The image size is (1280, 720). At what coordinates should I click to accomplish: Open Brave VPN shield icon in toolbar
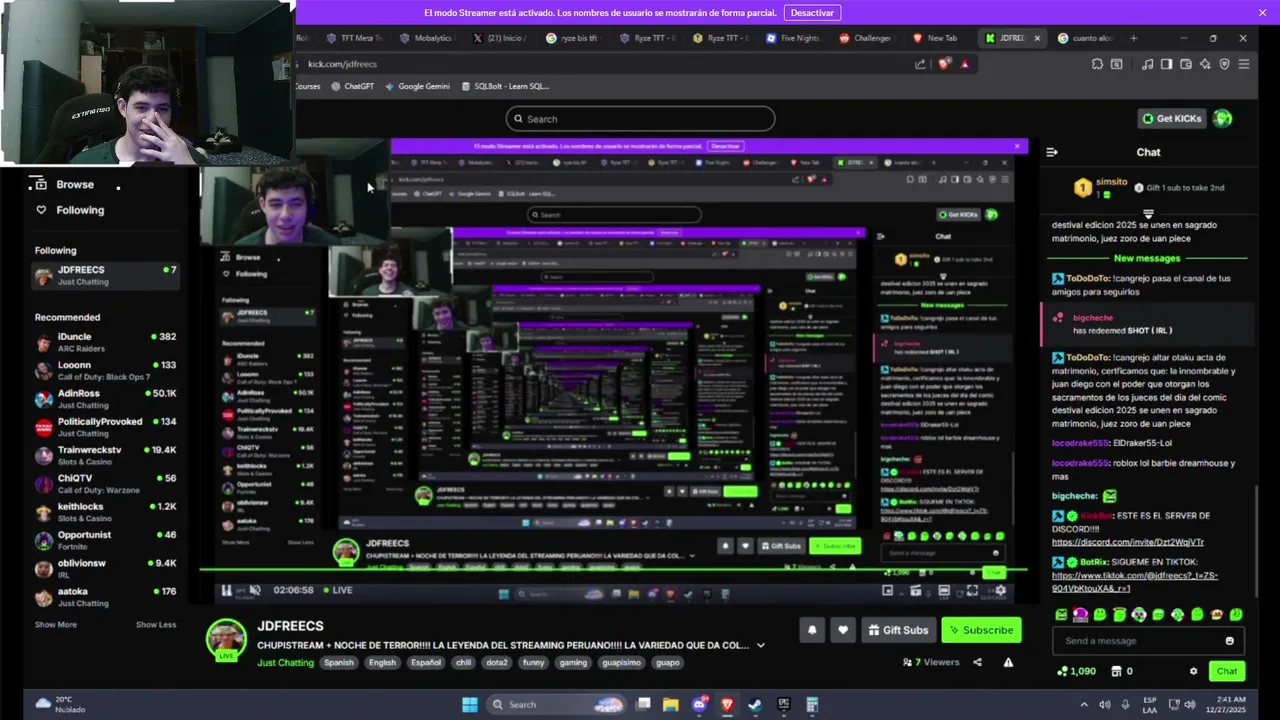click(x=1224, y=64)
